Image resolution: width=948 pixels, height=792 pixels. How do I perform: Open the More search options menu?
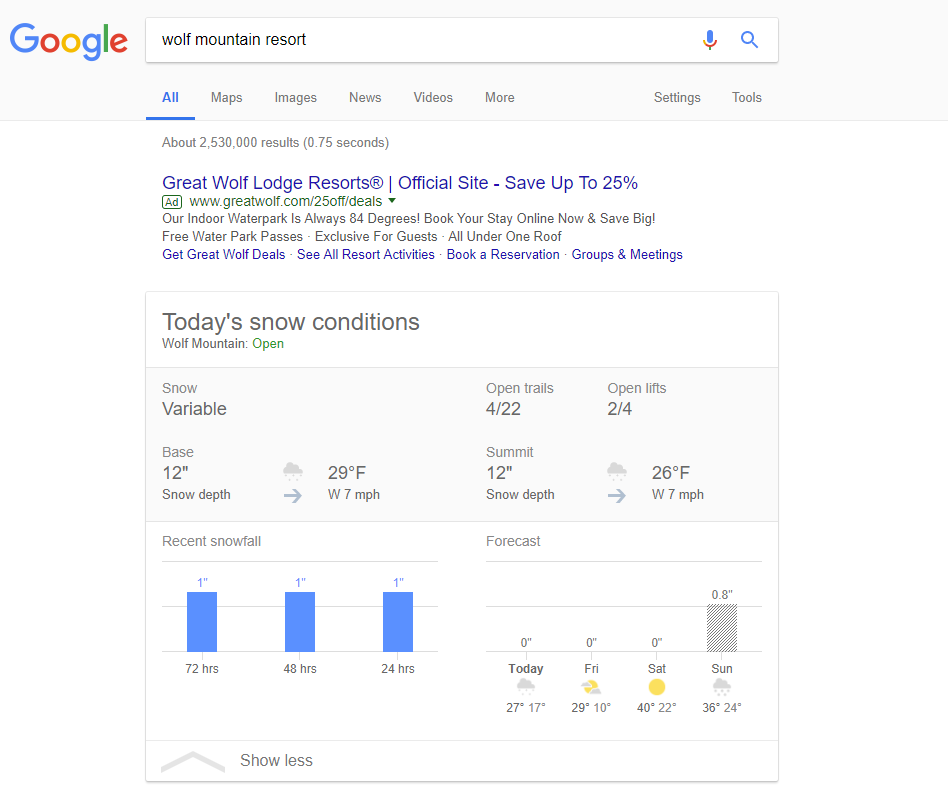[499, 97]
